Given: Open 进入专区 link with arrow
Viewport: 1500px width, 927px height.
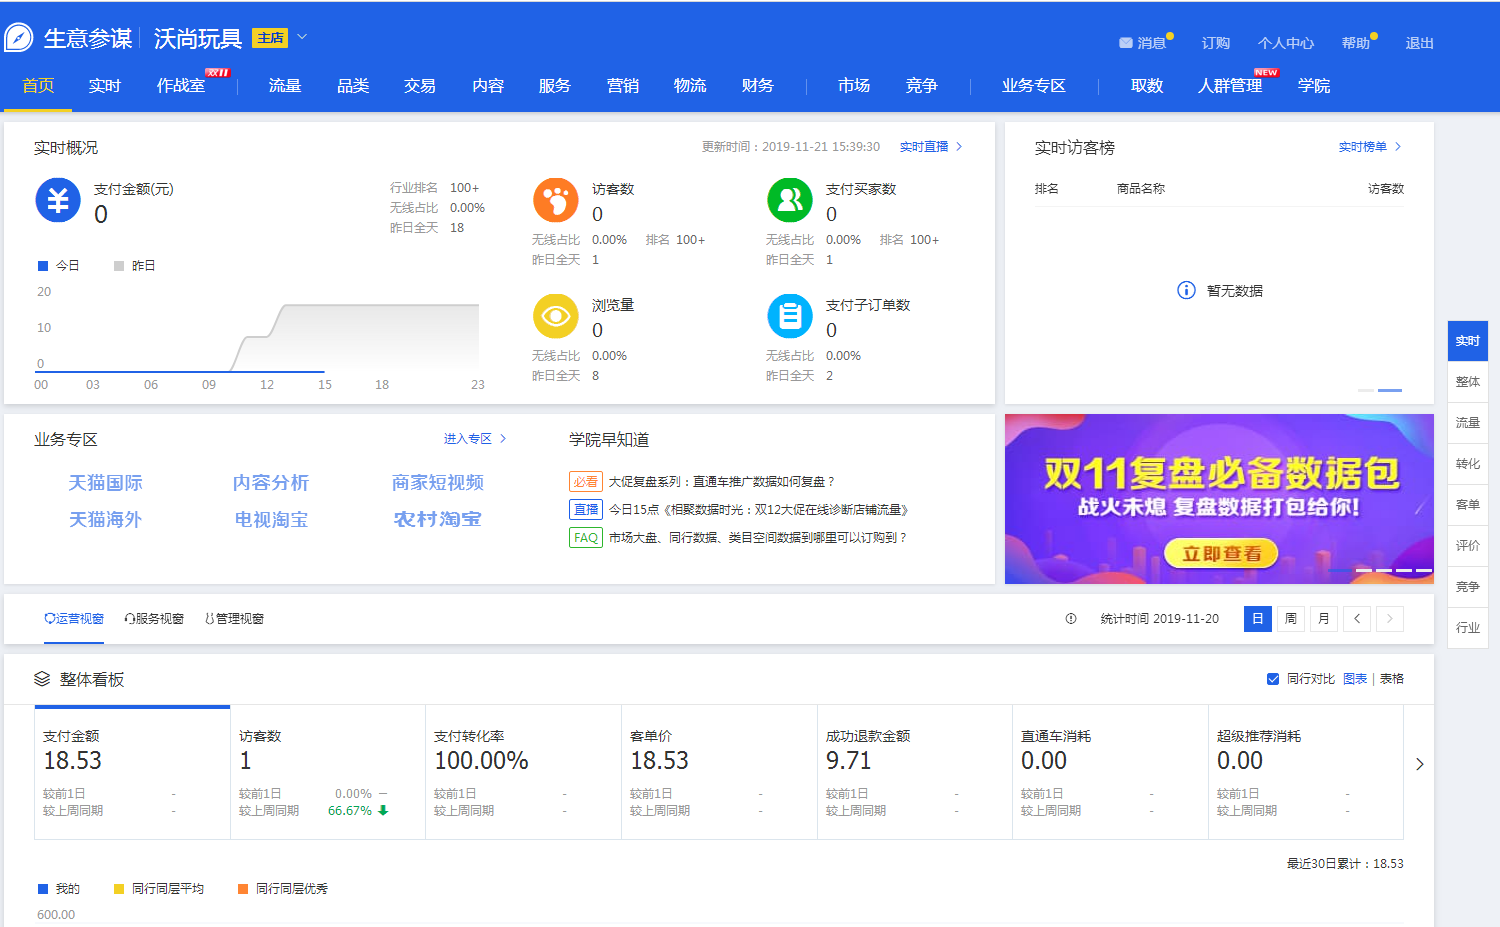Looking at the screenshot, I should pos(475,438).
